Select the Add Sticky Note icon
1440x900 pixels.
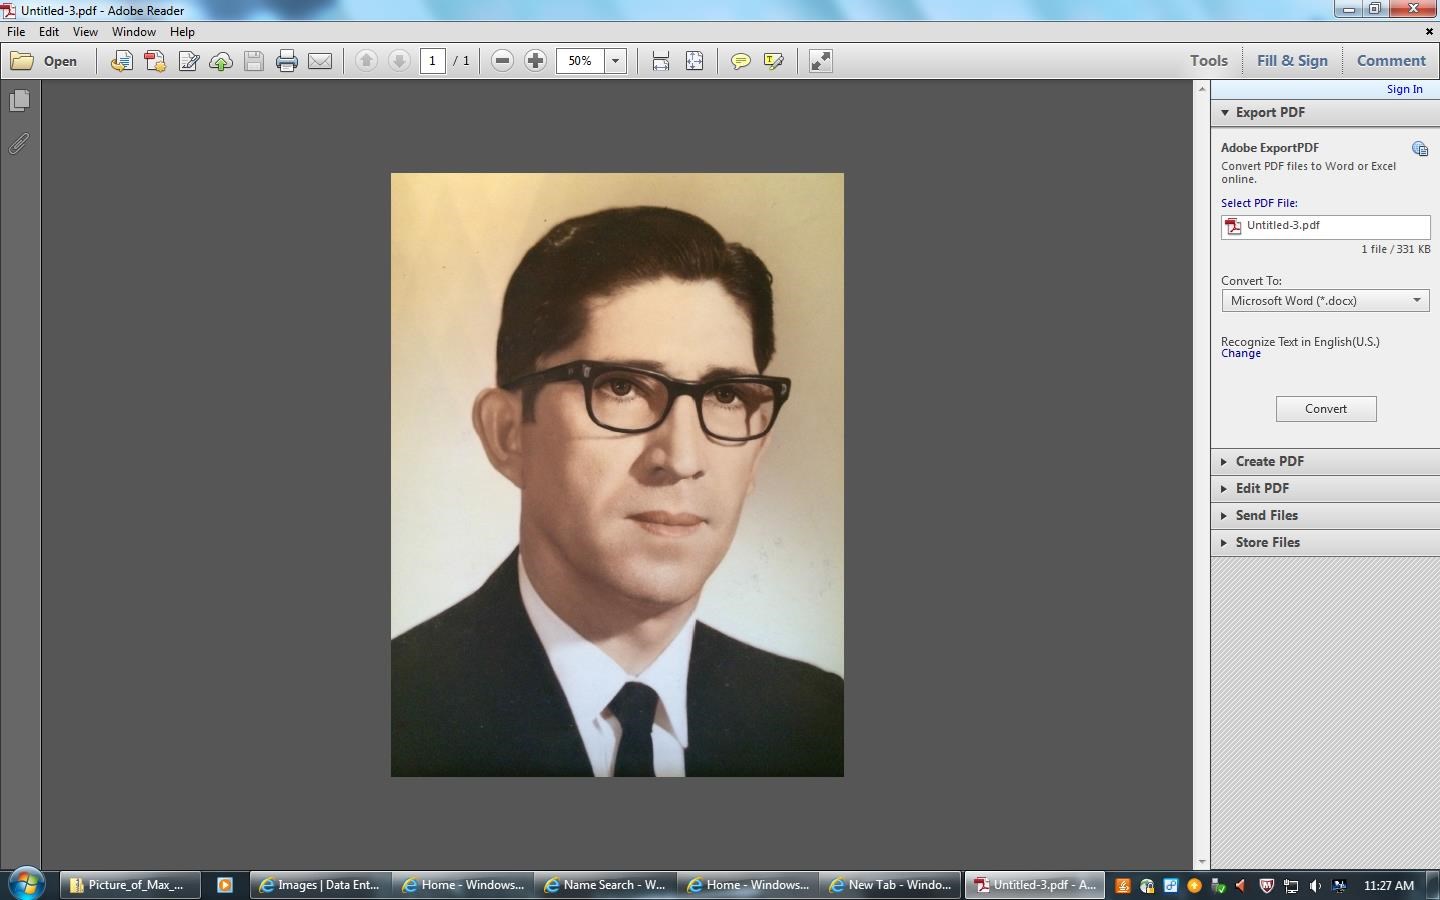click(x=740, y=61)
